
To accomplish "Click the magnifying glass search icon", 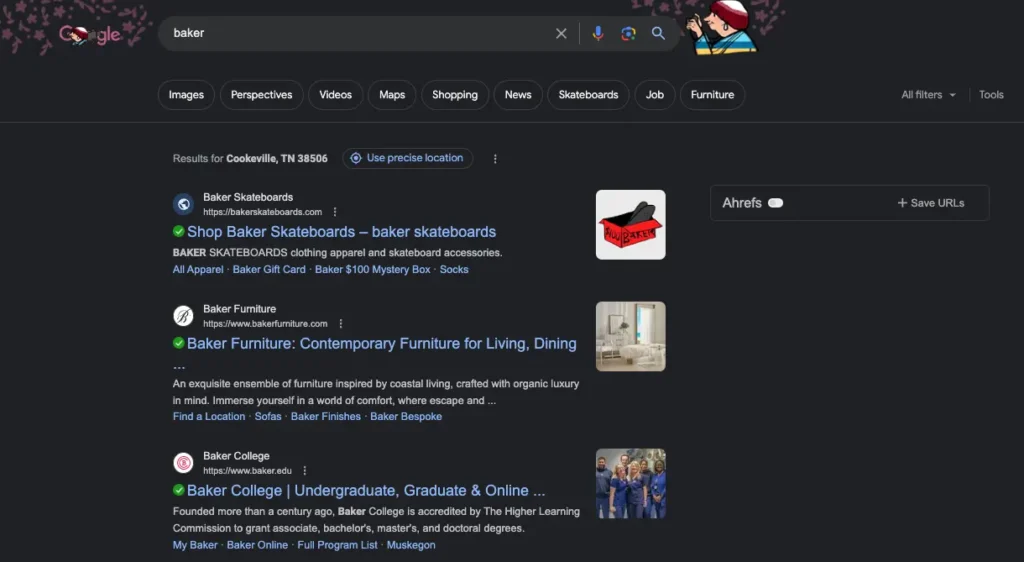I will click(x=658, y=33).
